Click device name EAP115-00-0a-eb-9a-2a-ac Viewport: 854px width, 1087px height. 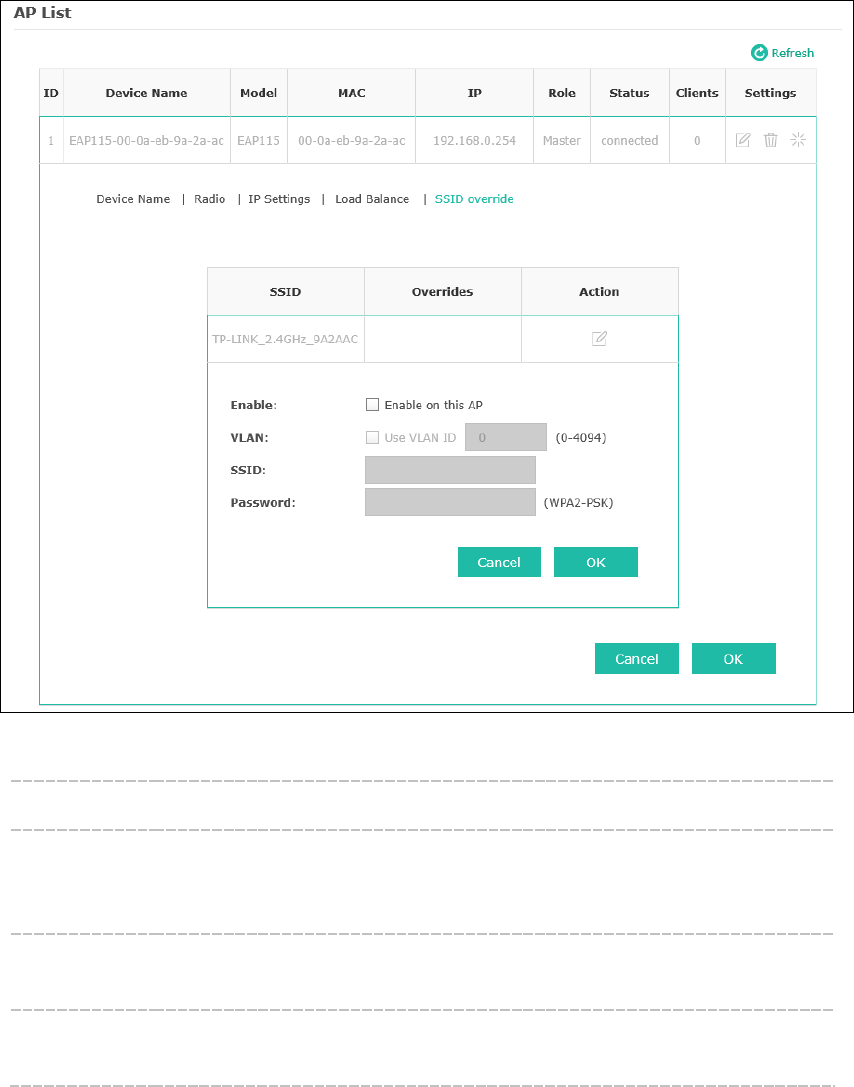tap(146, 141)
